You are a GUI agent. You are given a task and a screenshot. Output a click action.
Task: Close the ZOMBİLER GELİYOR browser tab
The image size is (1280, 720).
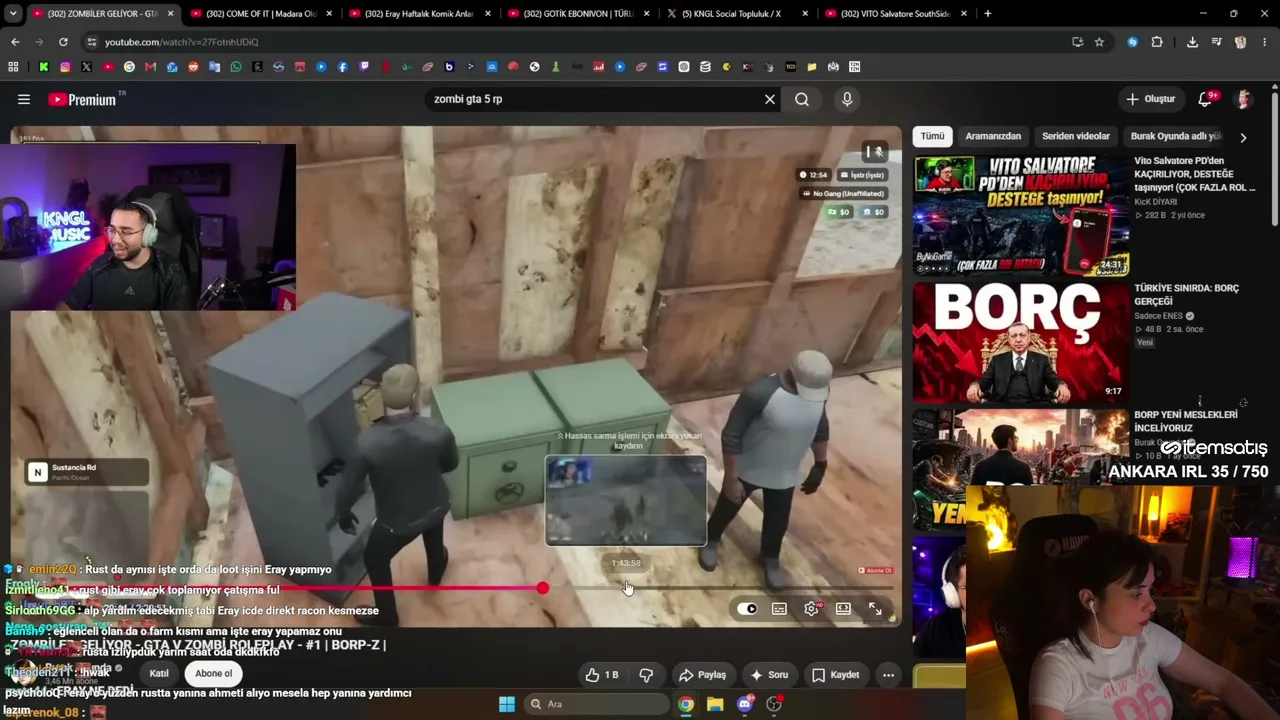click(x=171, y=14)
